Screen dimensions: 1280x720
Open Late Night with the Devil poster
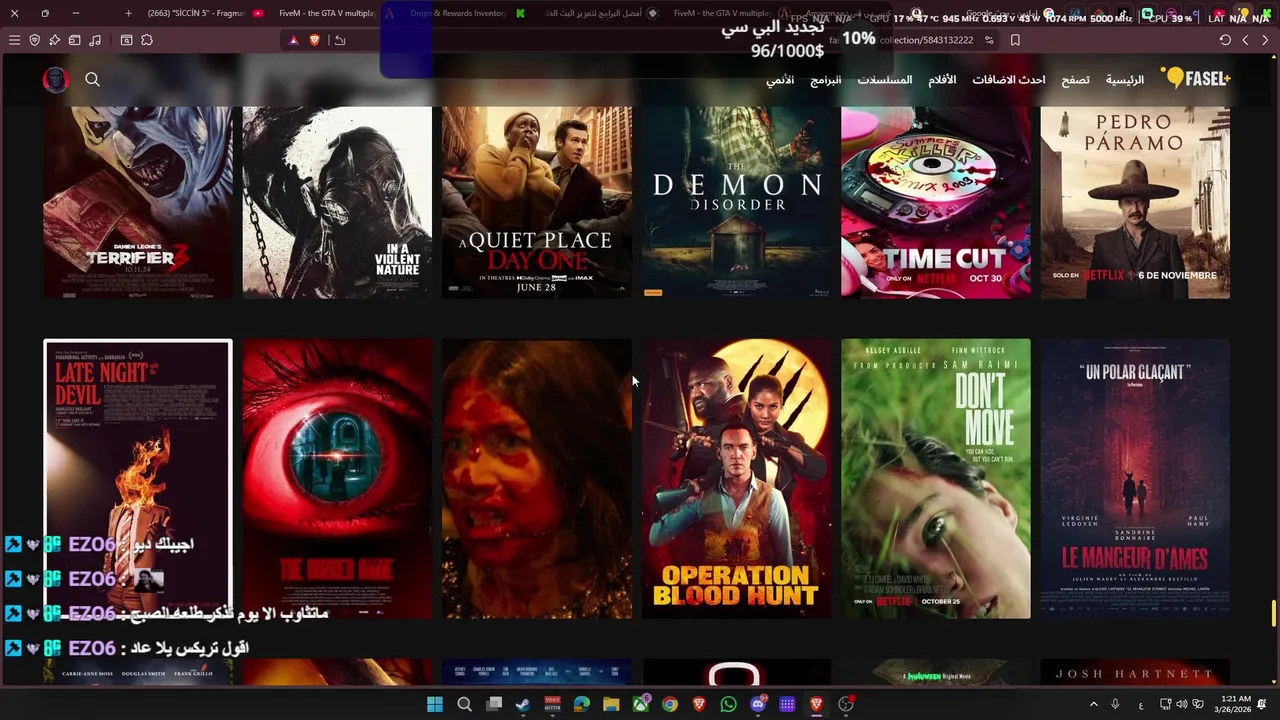[138, 479]
